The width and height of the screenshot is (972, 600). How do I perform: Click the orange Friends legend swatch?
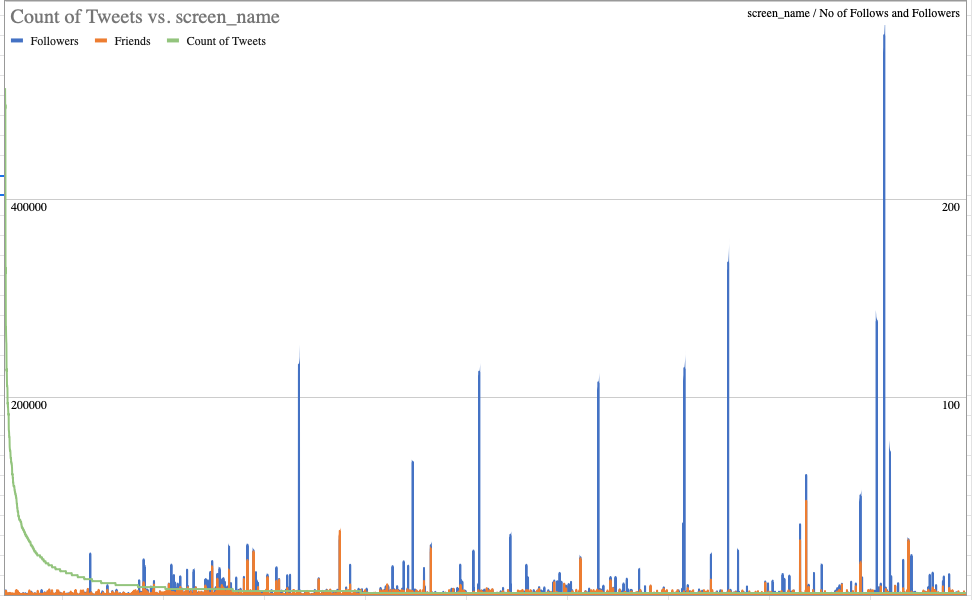coord(101,41)
